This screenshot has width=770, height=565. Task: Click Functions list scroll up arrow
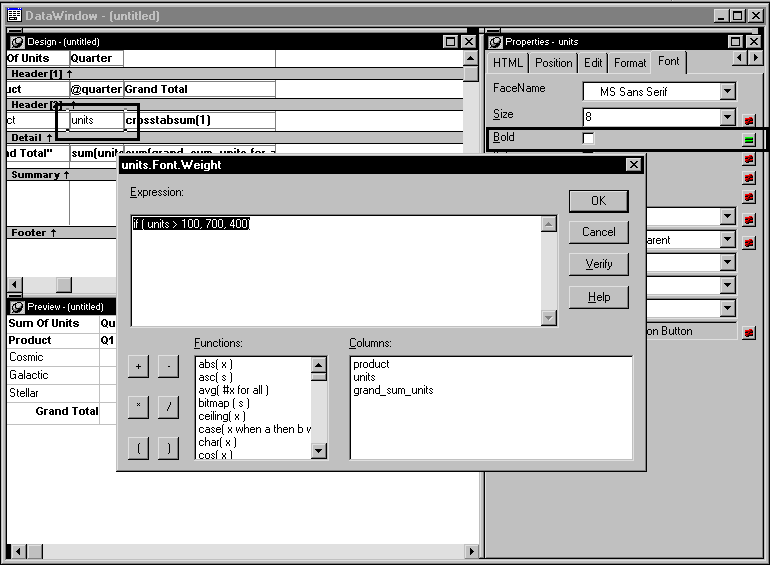coord(319,365)
